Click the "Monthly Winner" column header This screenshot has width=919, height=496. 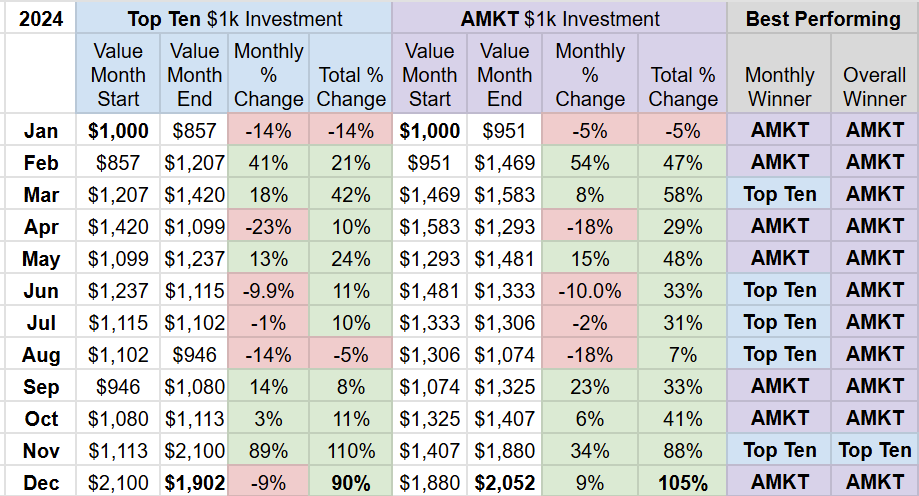[x=779, y=86]
